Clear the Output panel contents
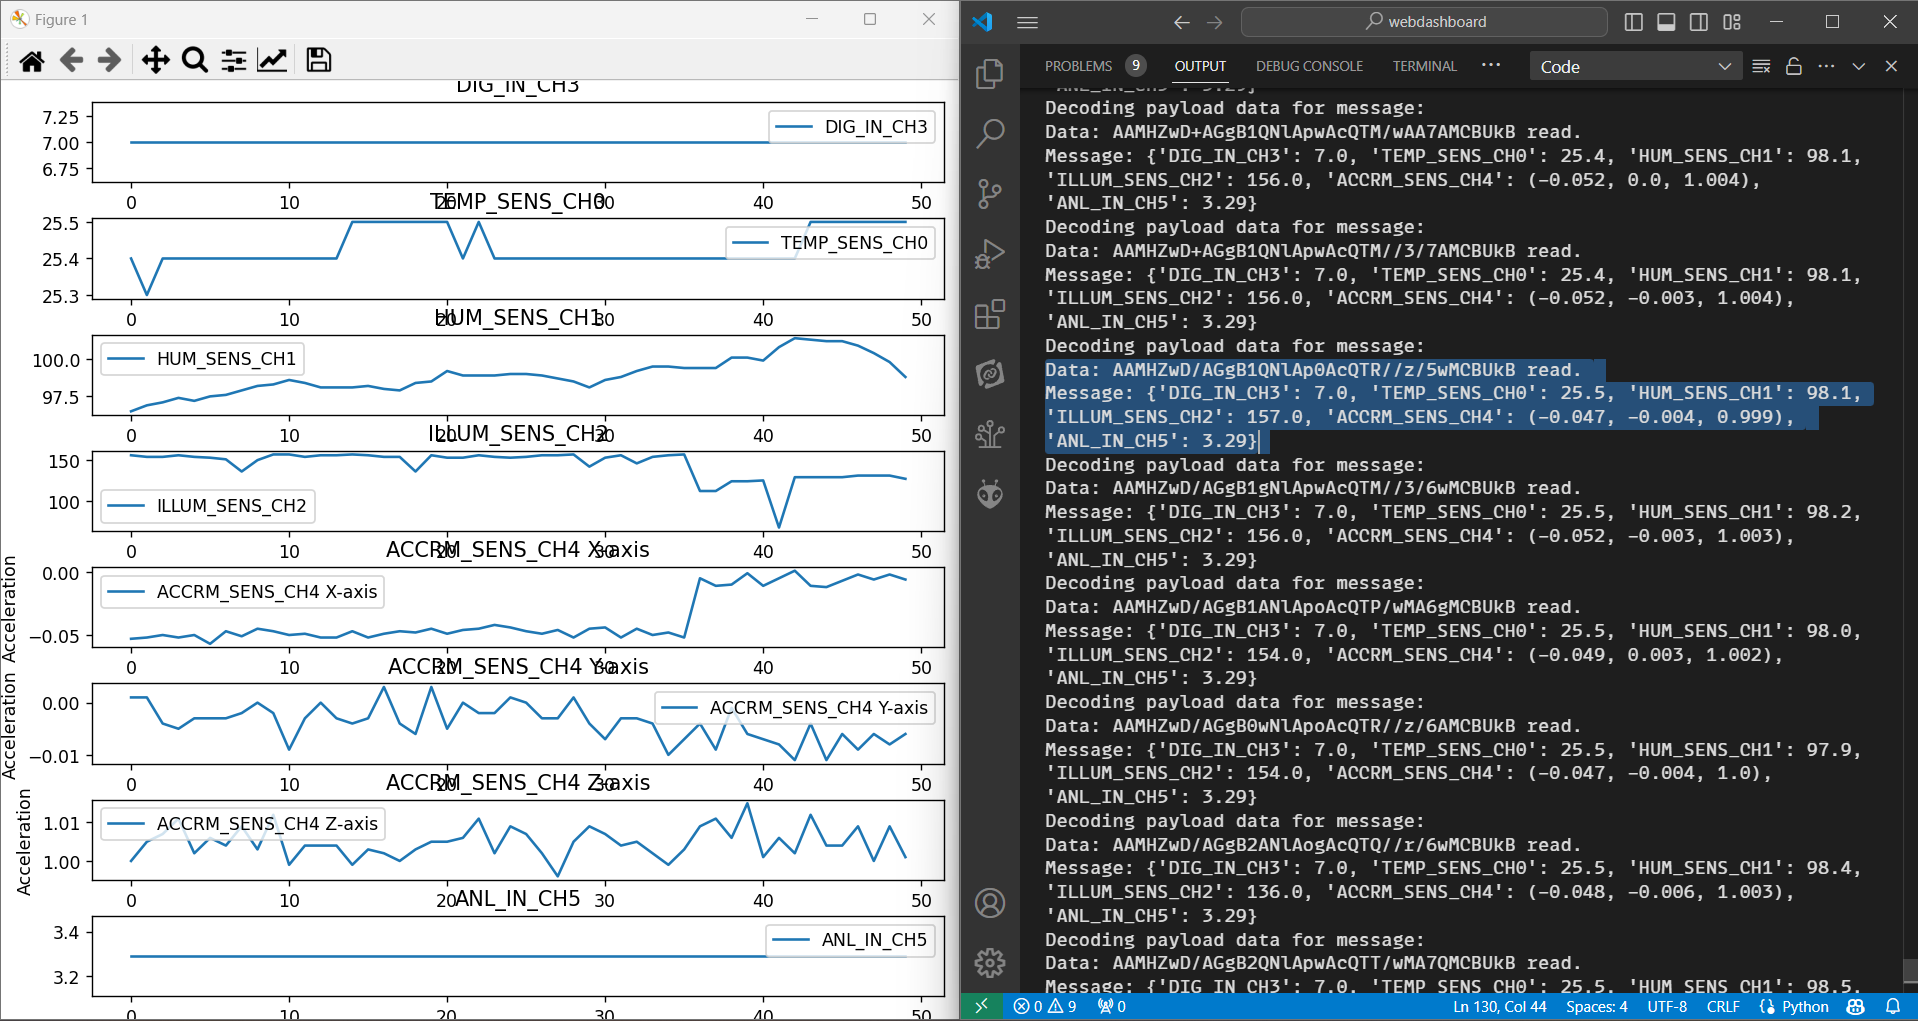The image size is (1918, 1021). point(1762,66)
